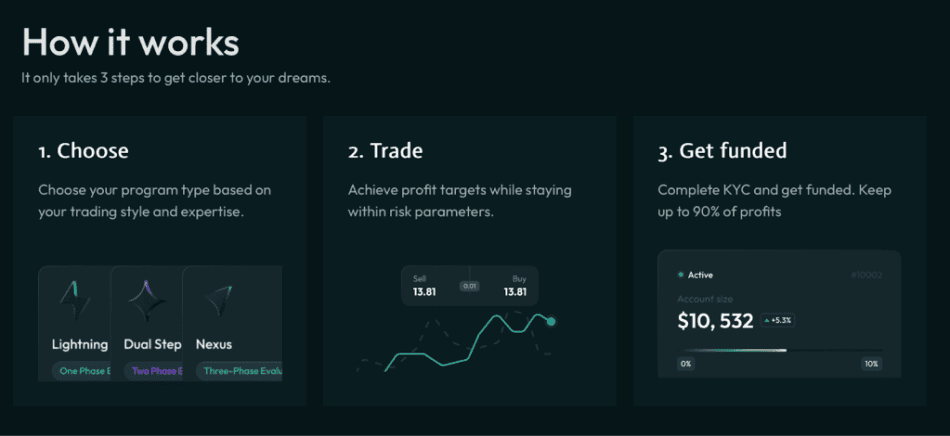Click the green endpoint dot on the chart
The width and height of the screenshot is (950, 436).
click(550, 322)
